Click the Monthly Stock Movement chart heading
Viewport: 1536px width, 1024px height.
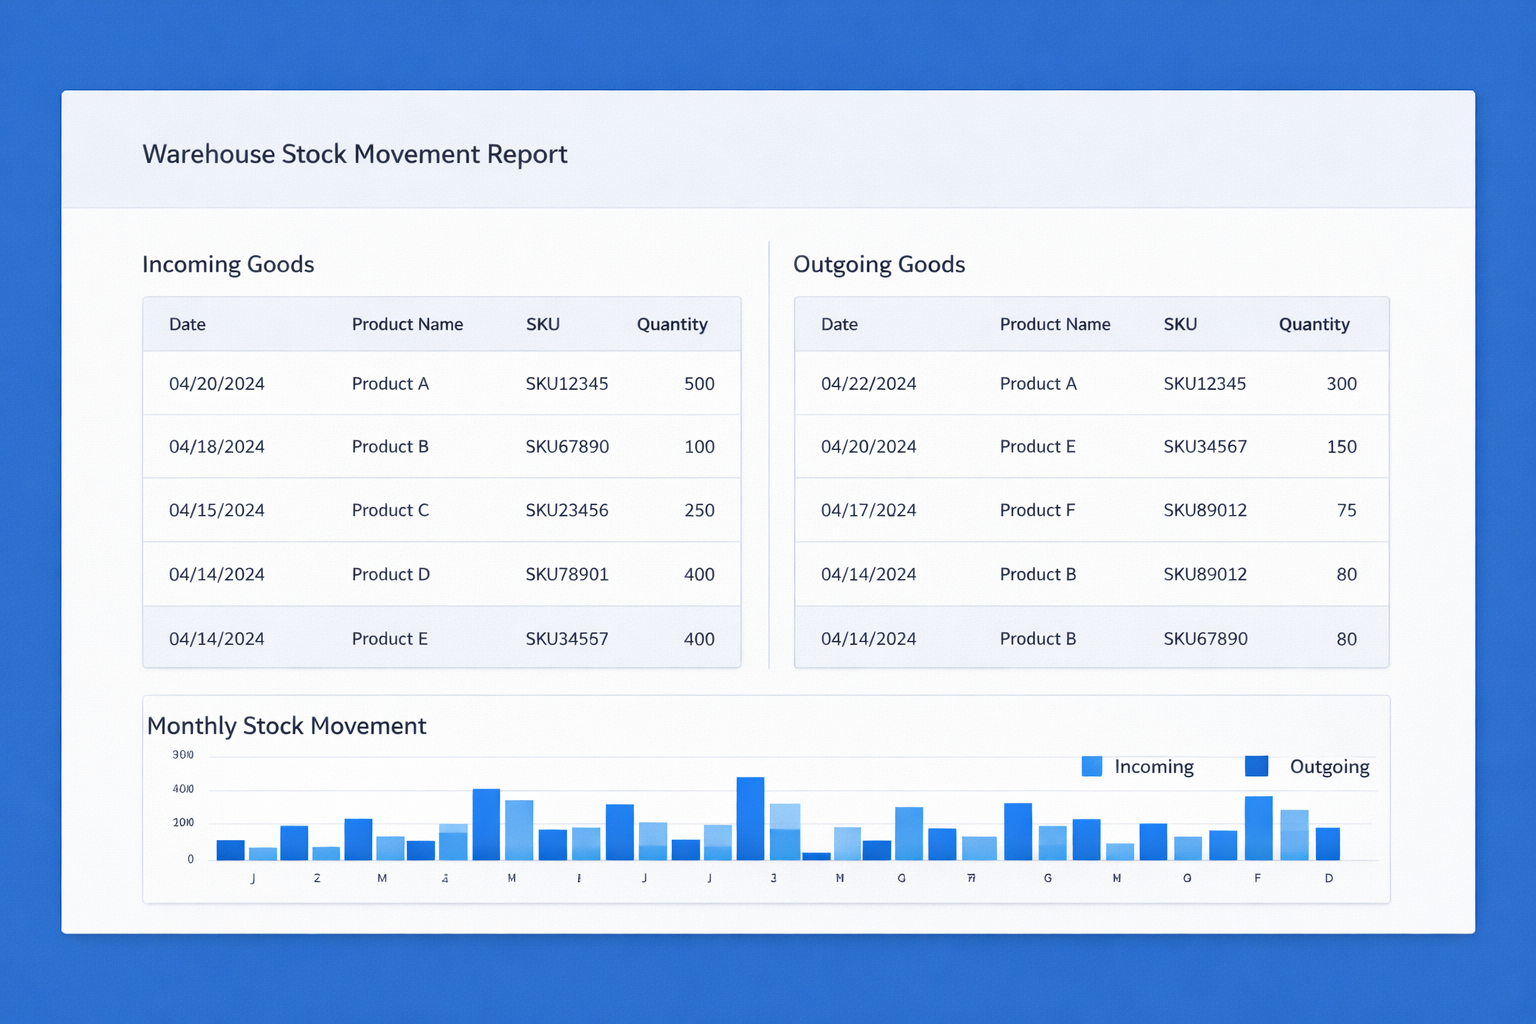(x=287, y=726)
